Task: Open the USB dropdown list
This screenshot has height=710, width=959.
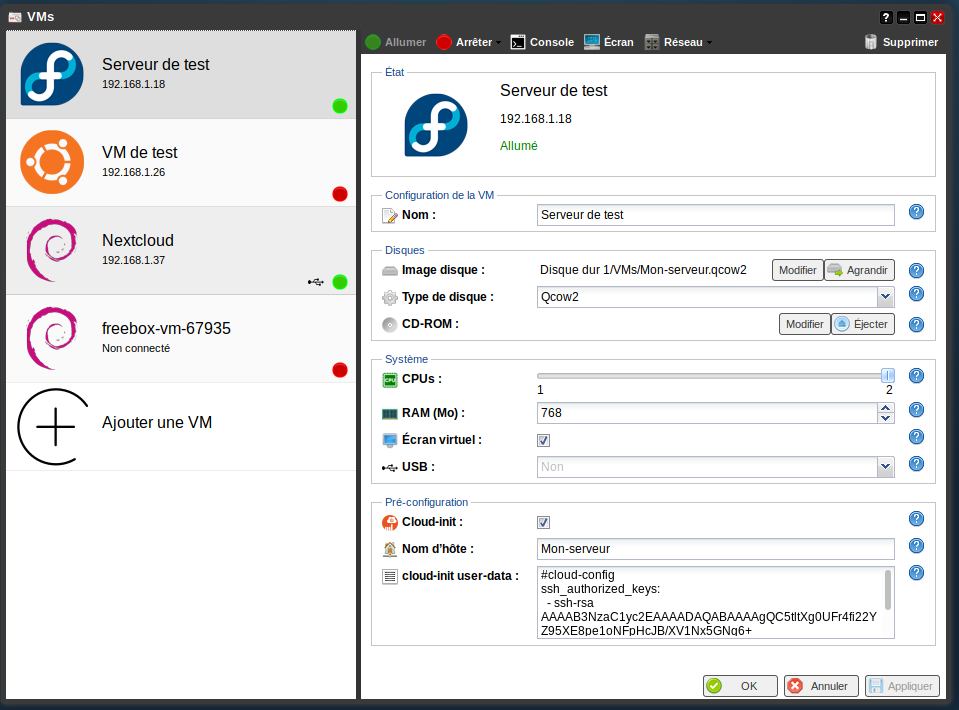Action: pos(884,467)
